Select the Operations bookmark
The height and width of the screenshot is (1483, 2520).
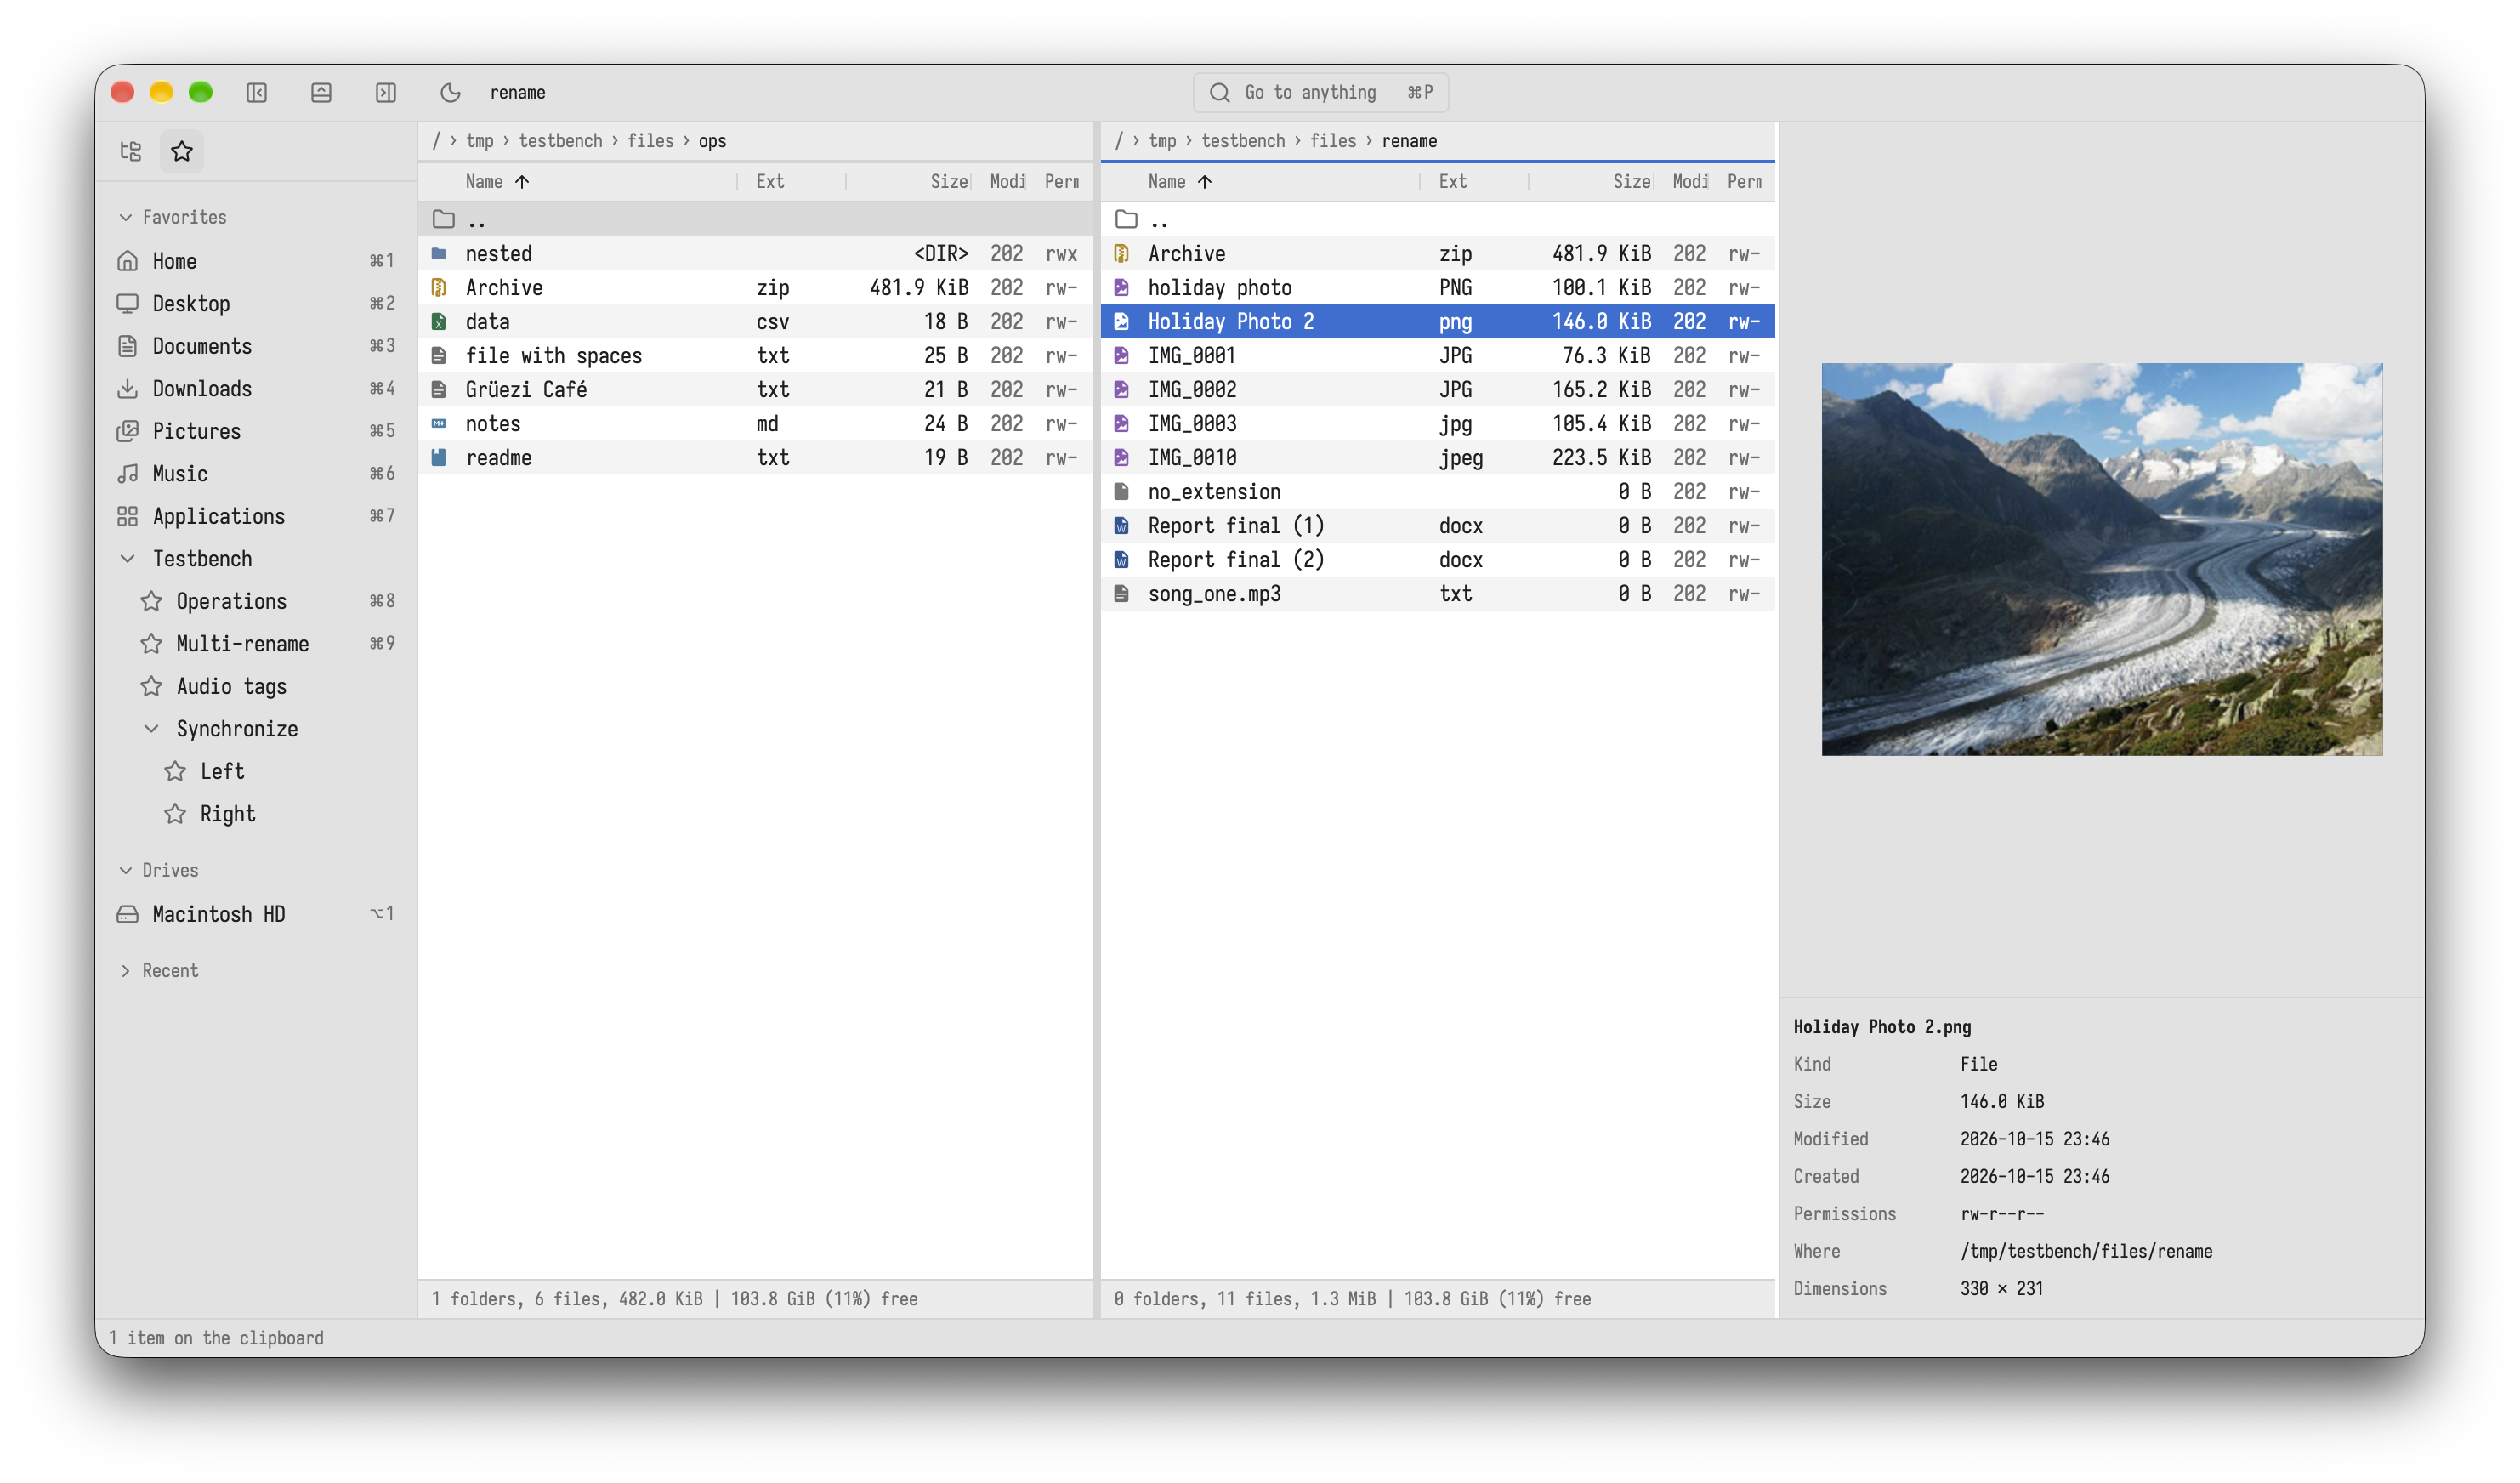pos(257,601)
